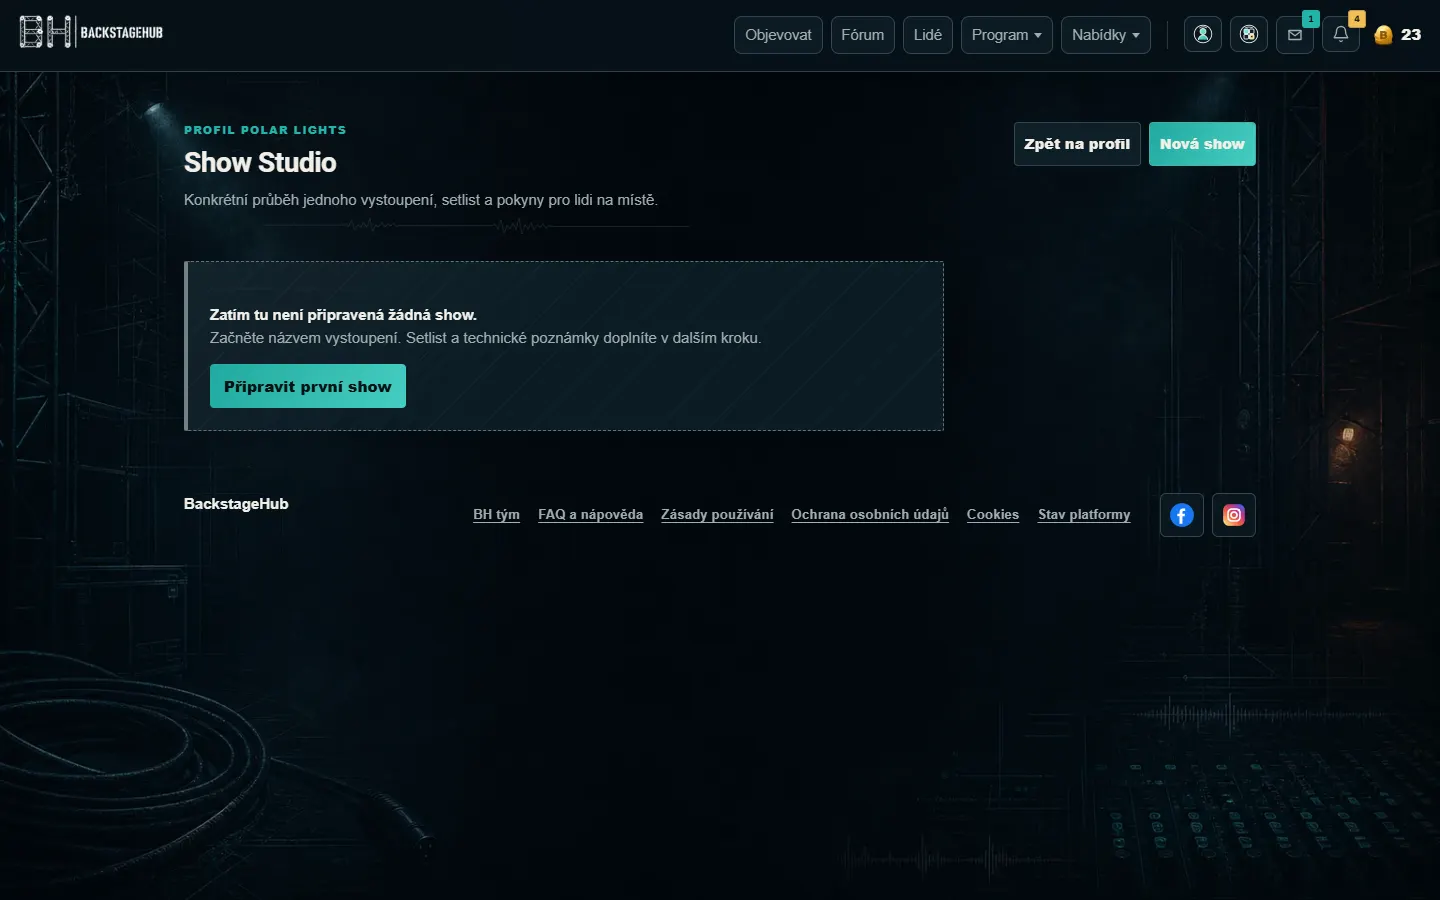Image resolution: width=1440 pixels, height=900 pixels.
Task: Open the messages envelope icon
Action: coord(1295,34)
